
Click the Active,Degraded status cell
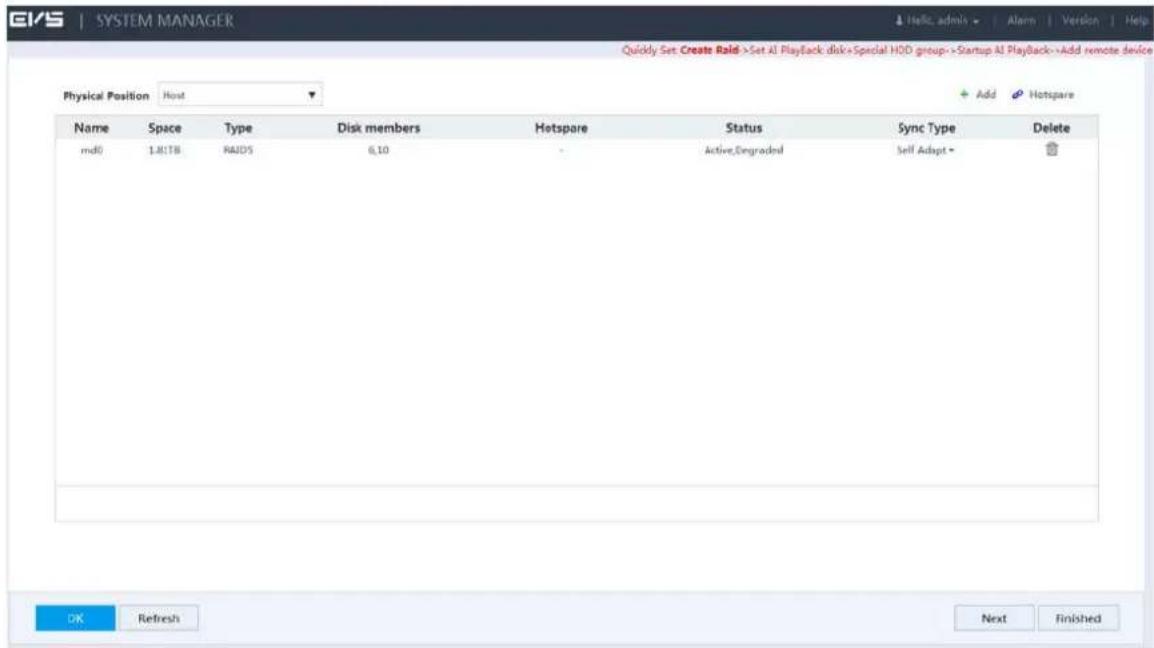743,150
